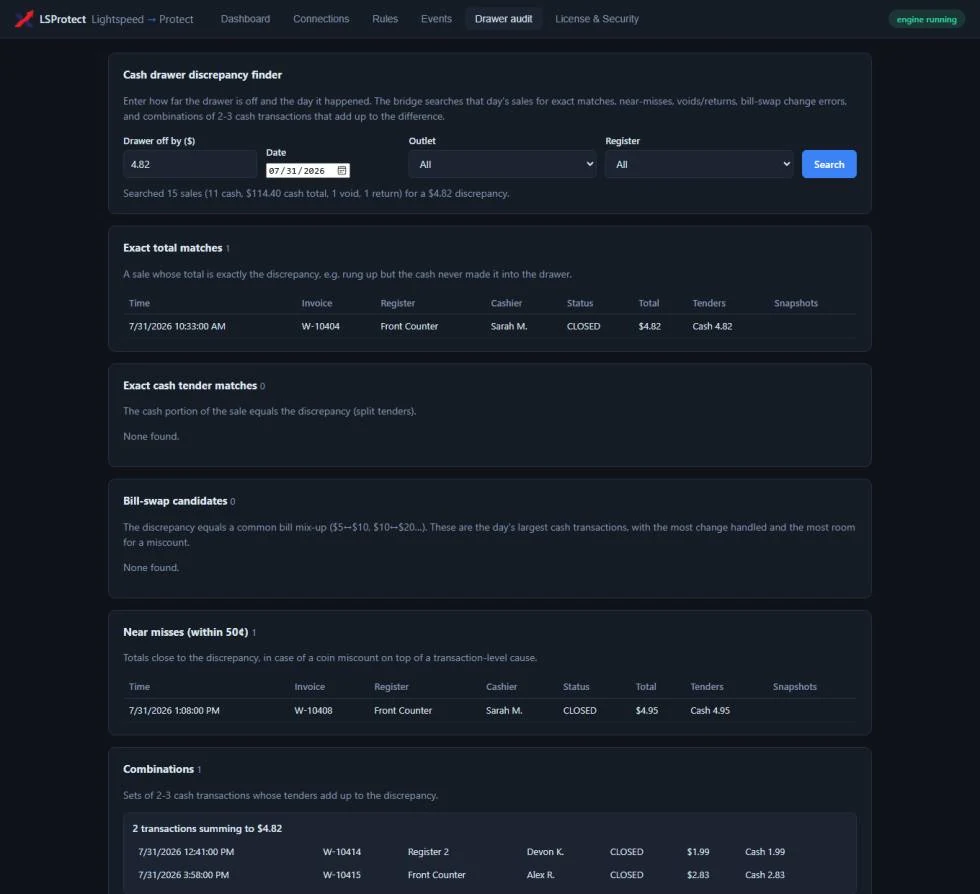The width and height of the screenshot is (980, 894).
Task: Open License & Security tab
Action: click(x=597, y=19)
